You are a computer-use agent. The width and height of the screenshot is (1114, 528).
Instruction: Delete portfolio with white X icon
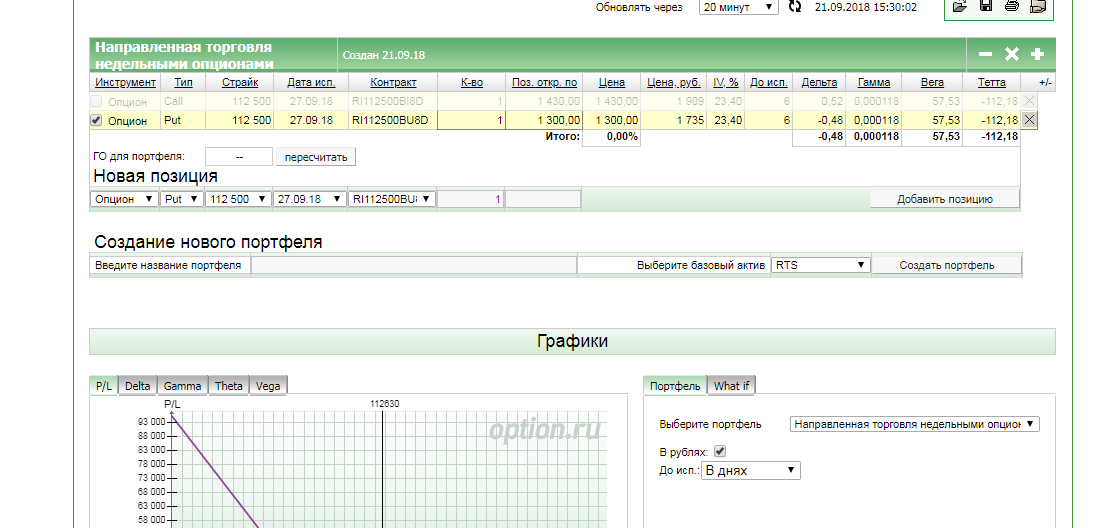click(x=1012, y=54)
